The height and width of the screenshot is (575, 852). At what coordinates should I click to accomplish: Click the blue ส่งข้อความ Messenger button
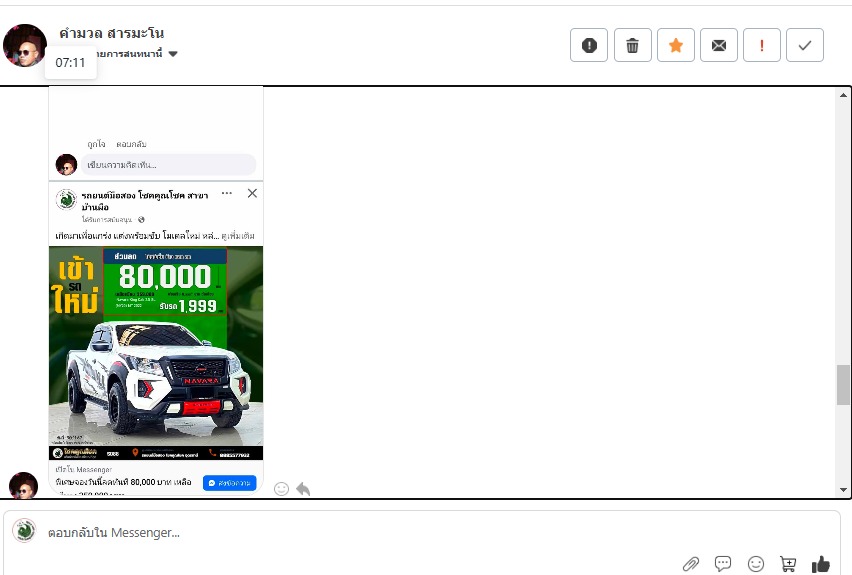229,483
